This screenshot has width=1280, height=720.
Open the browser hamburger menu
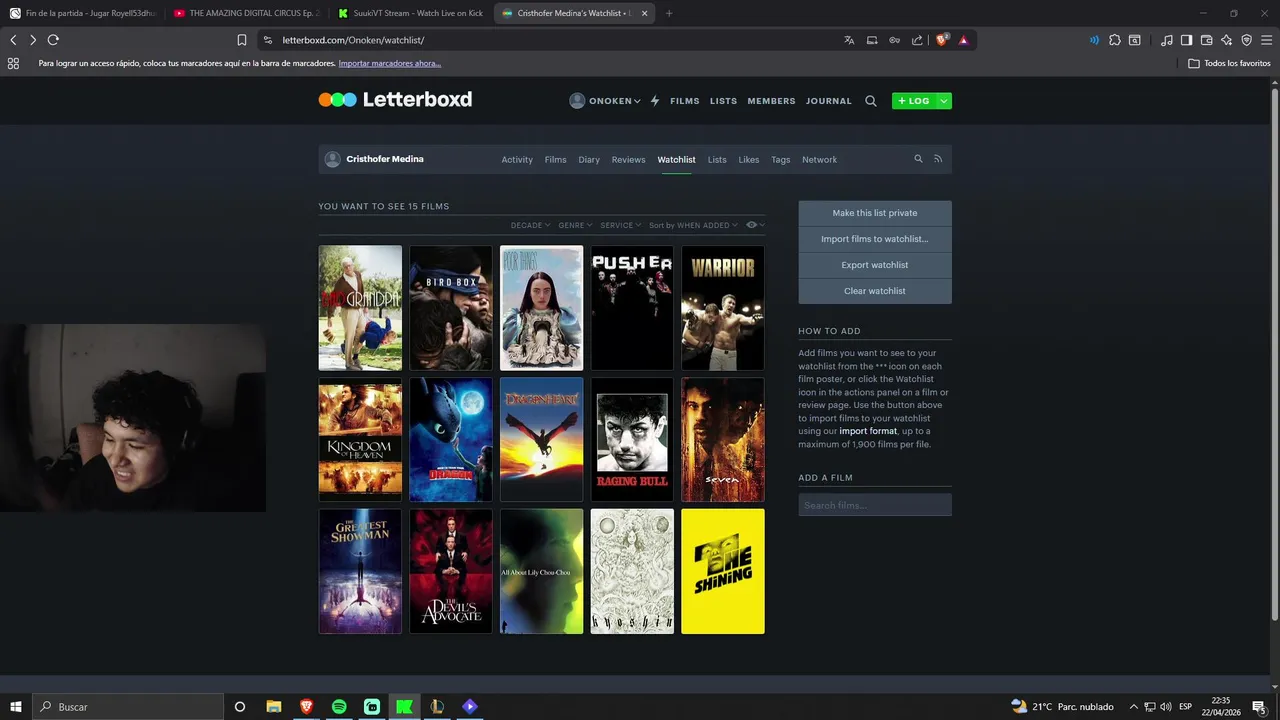click(x=1267, y=40)
